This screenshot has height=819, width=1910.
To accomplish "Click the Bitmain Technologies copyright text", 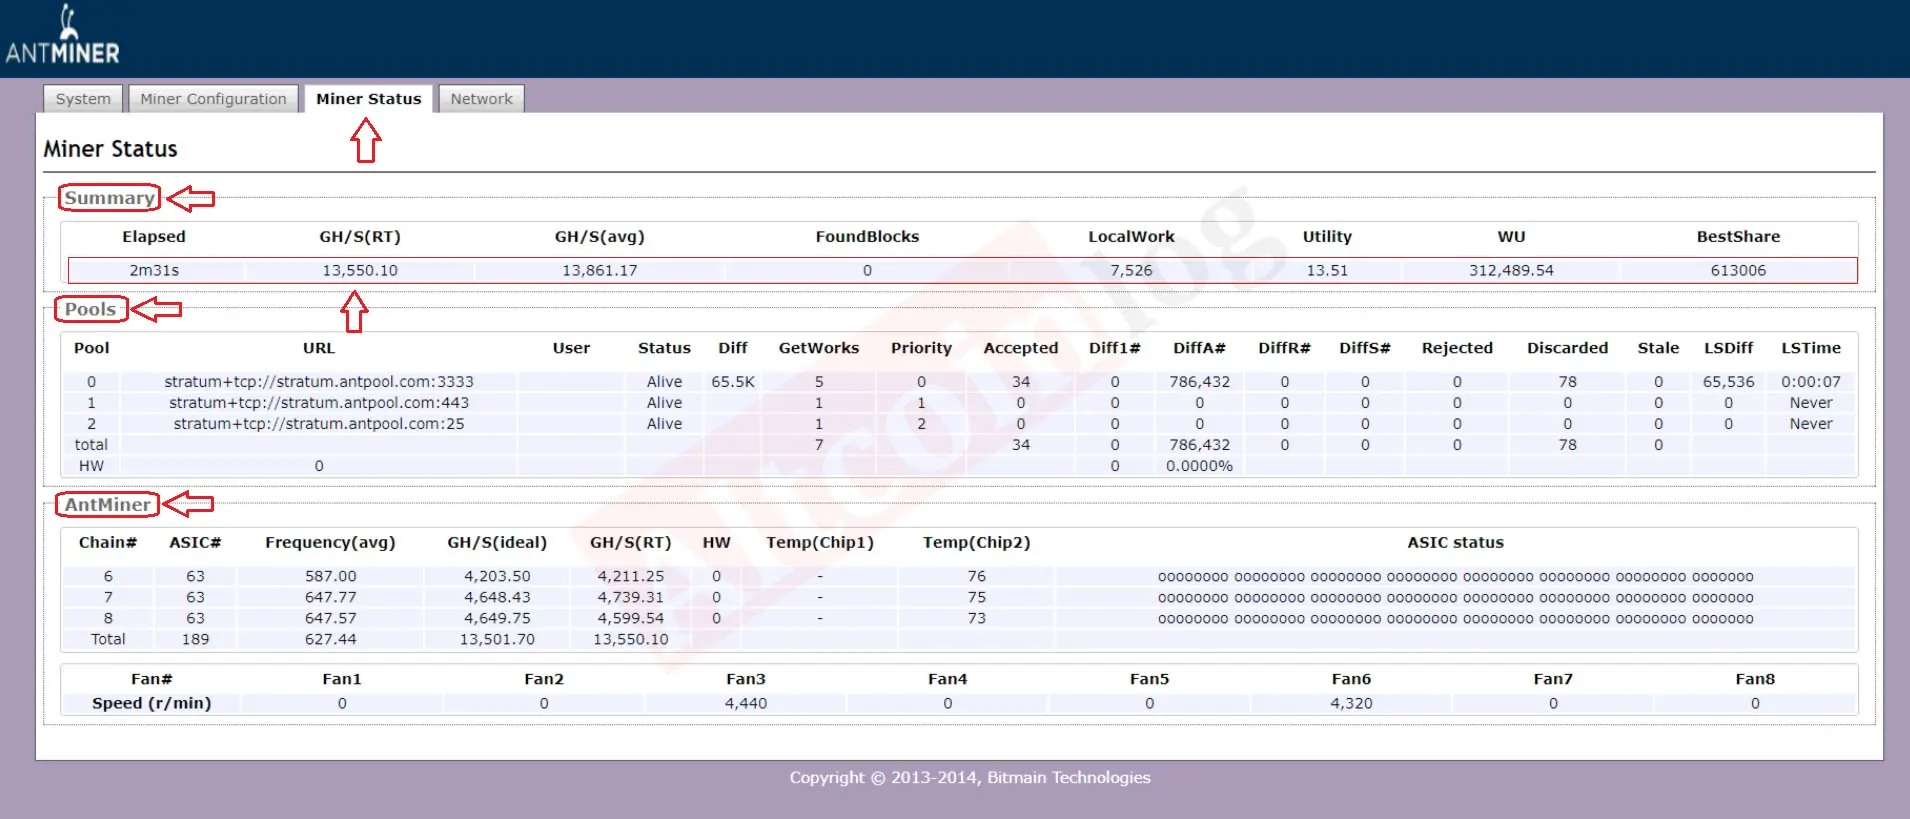I will pyautogui.click(x=970, y=778).
